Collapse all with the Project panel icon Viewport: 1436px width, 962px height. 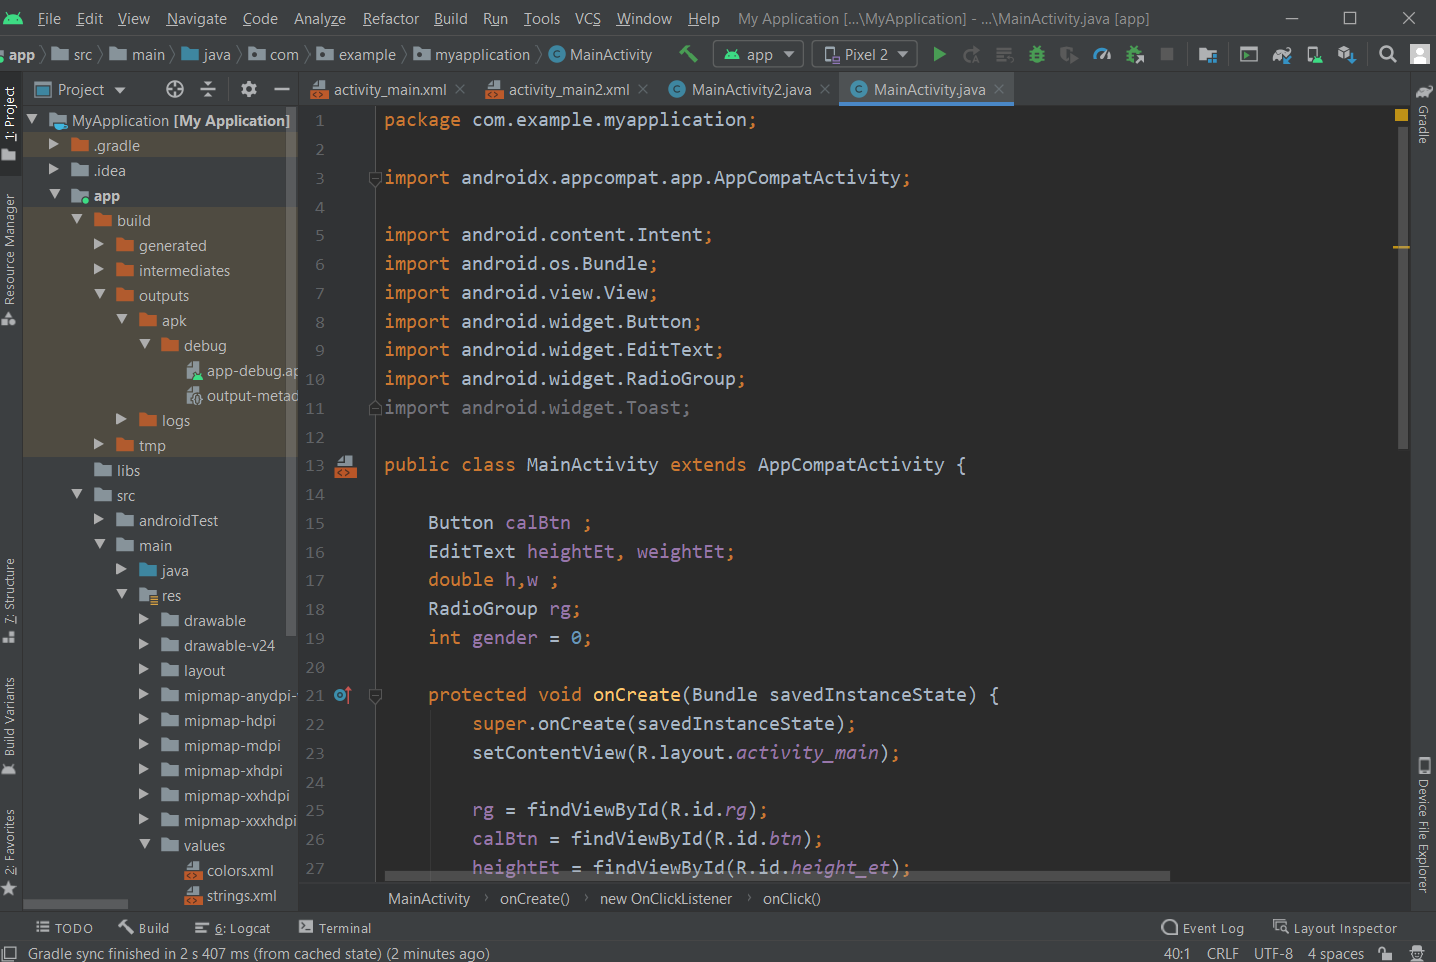click(208, 89)
